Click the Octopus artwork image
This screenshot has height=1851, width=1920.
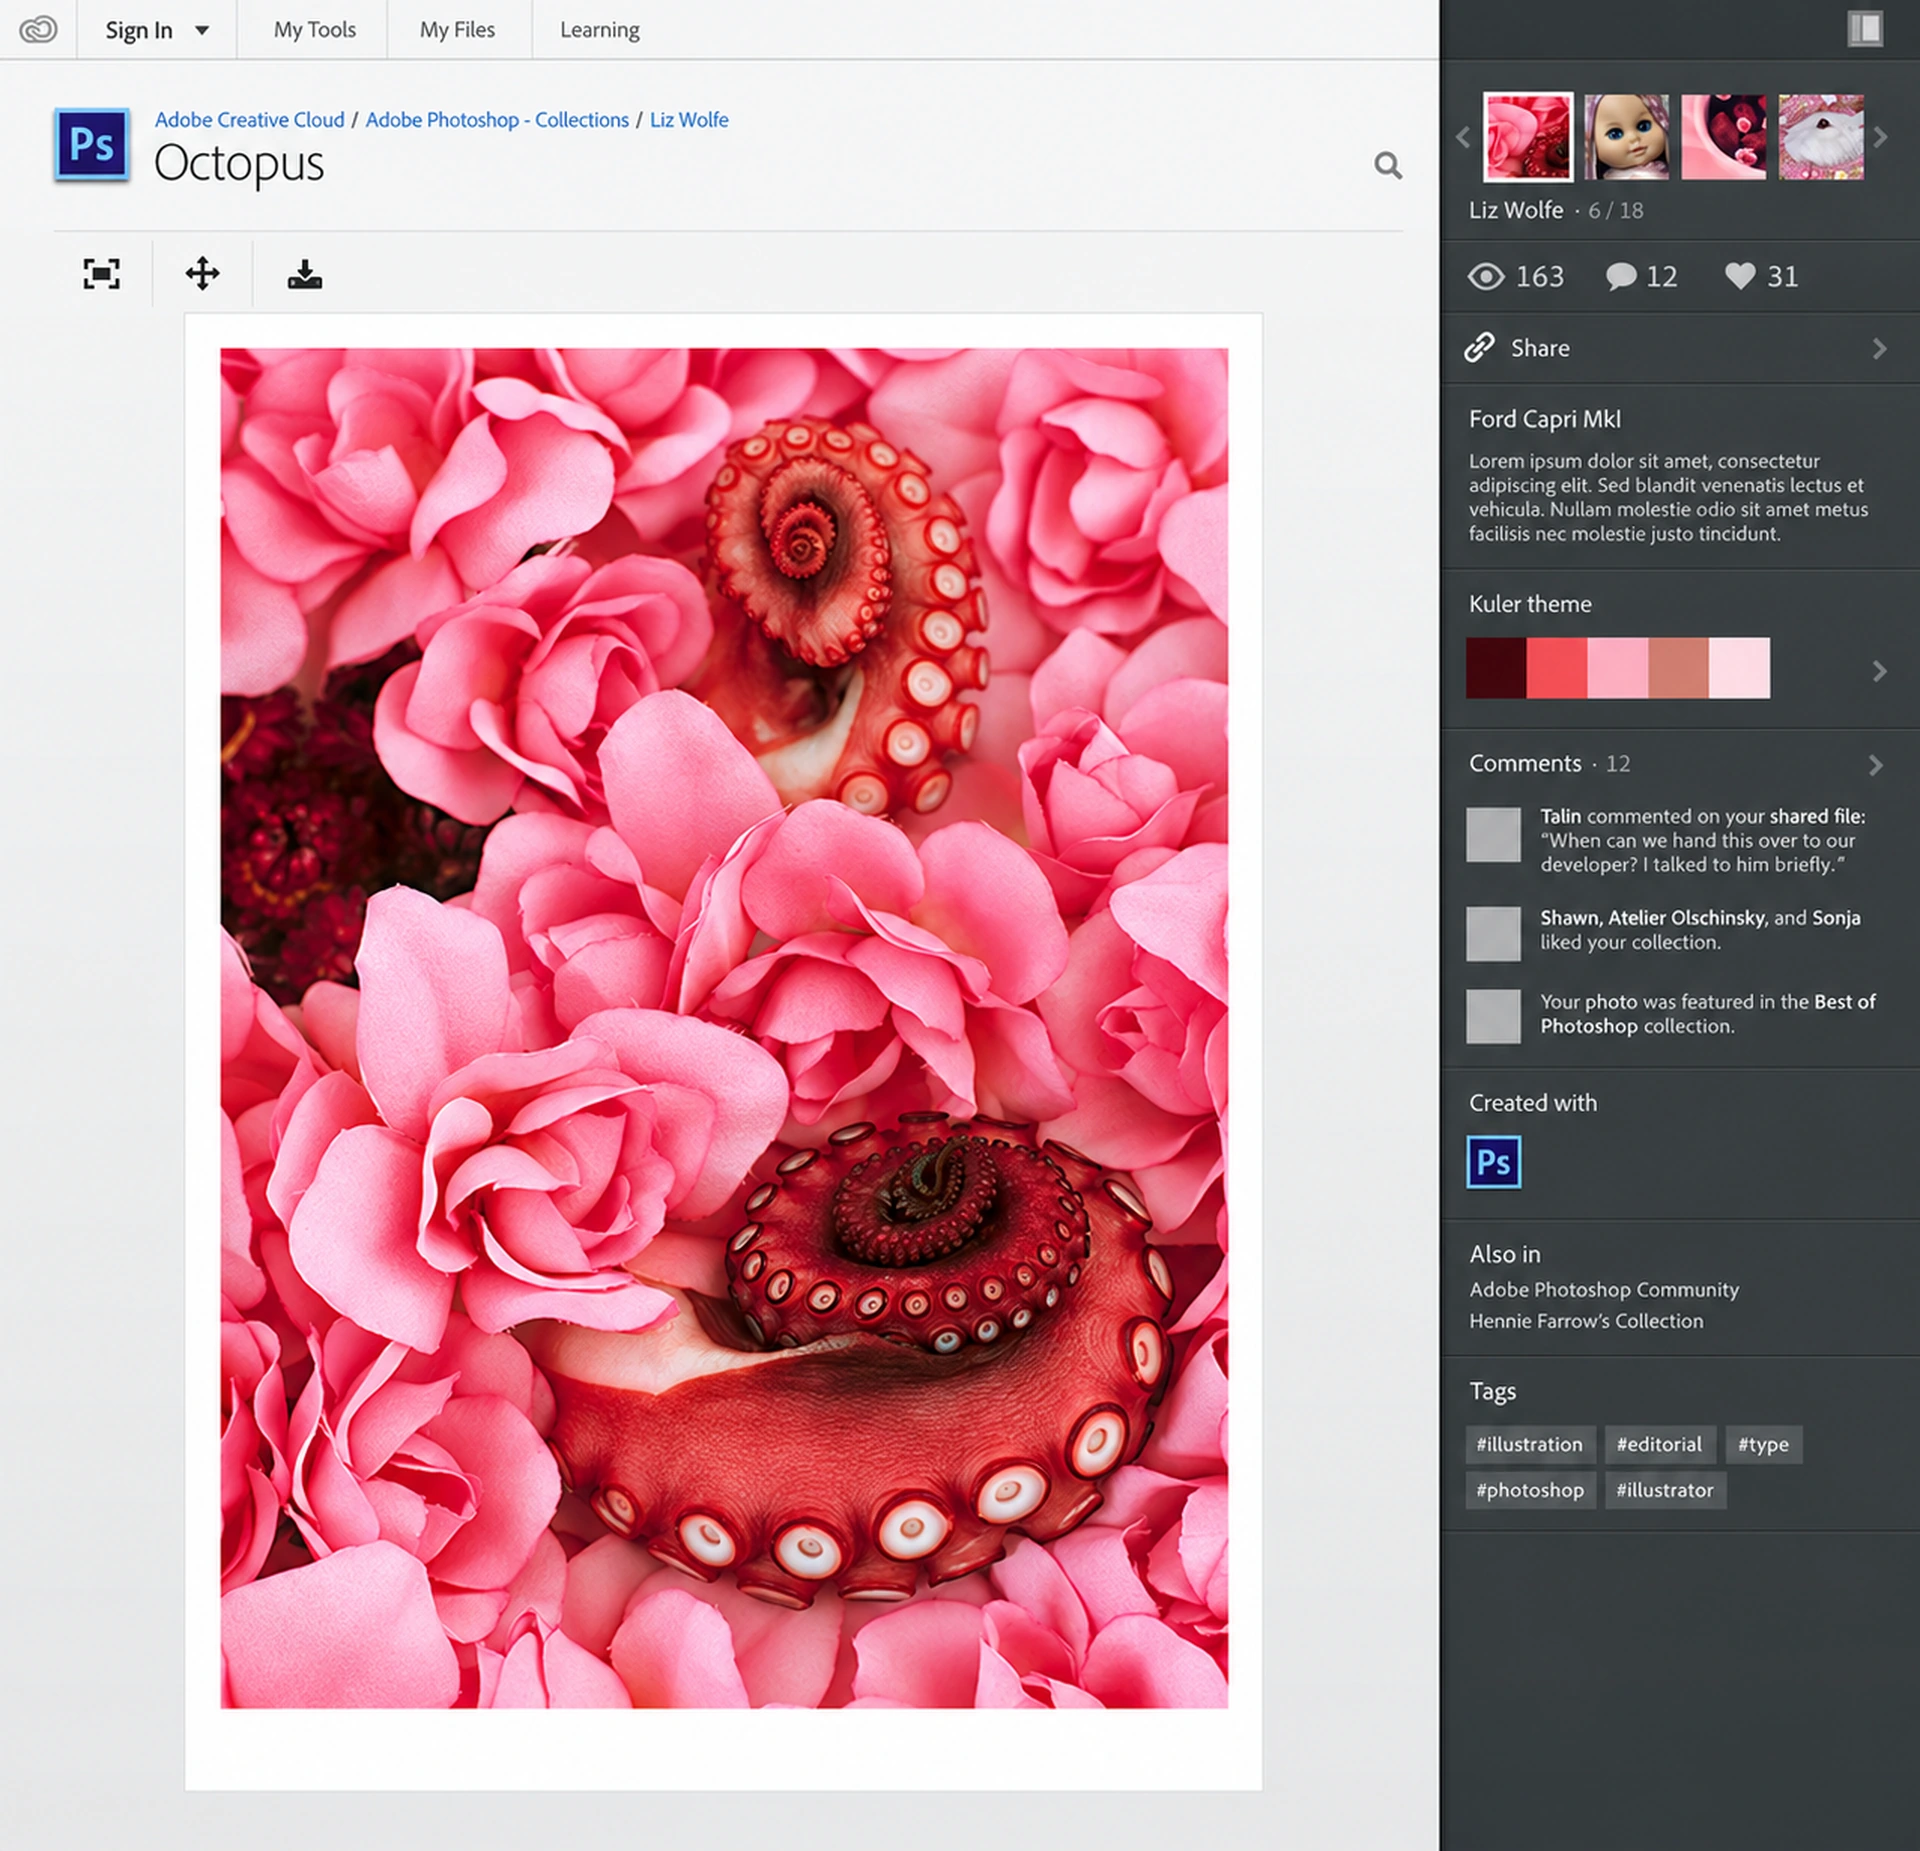(x=724, y=1027)
